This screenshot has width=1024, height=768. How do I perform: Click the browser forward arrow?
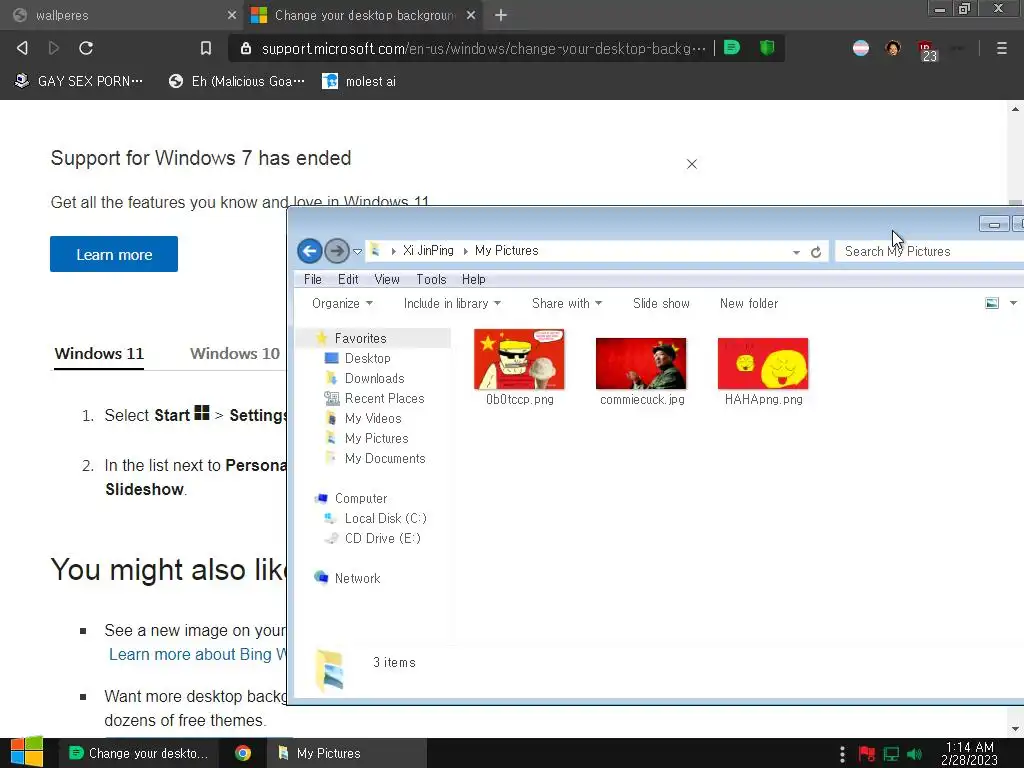54,48
